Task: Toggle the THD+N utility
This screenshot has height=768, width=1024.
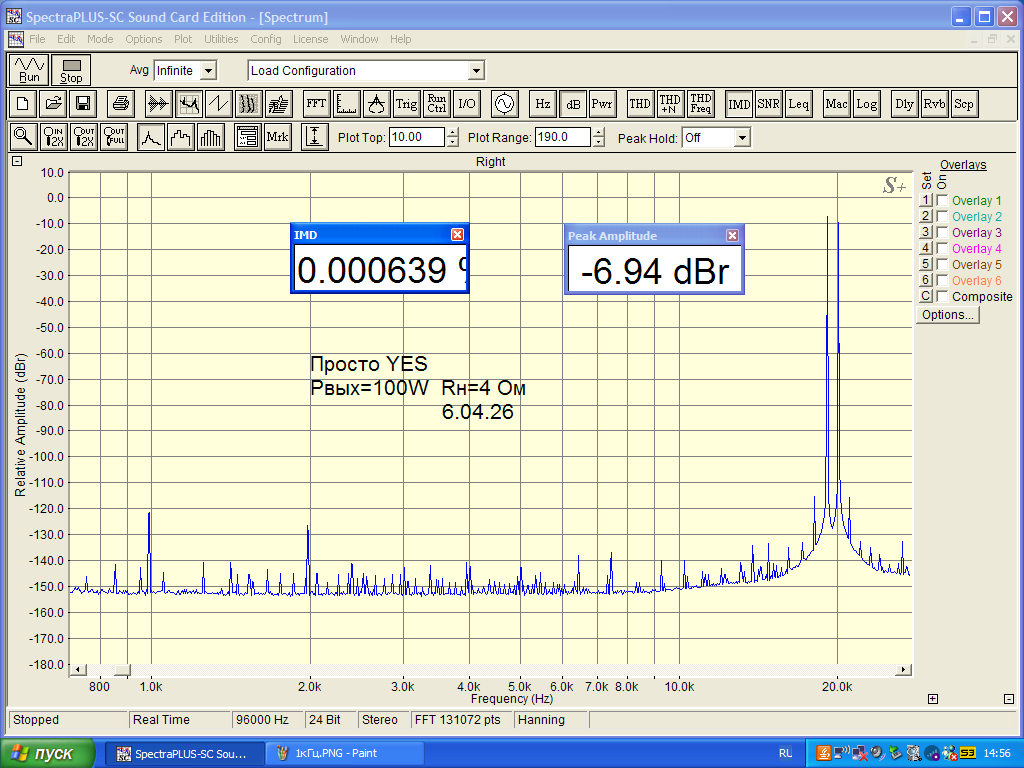Action: 670,104
